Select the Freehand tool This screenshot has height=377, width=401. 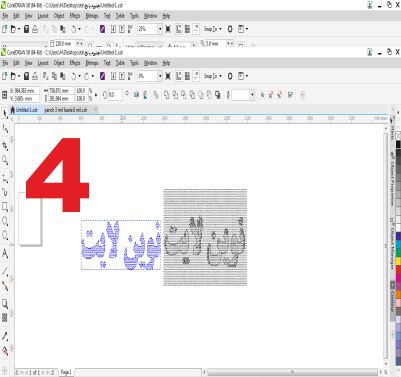pyautogui.click(x=5, y=179)
